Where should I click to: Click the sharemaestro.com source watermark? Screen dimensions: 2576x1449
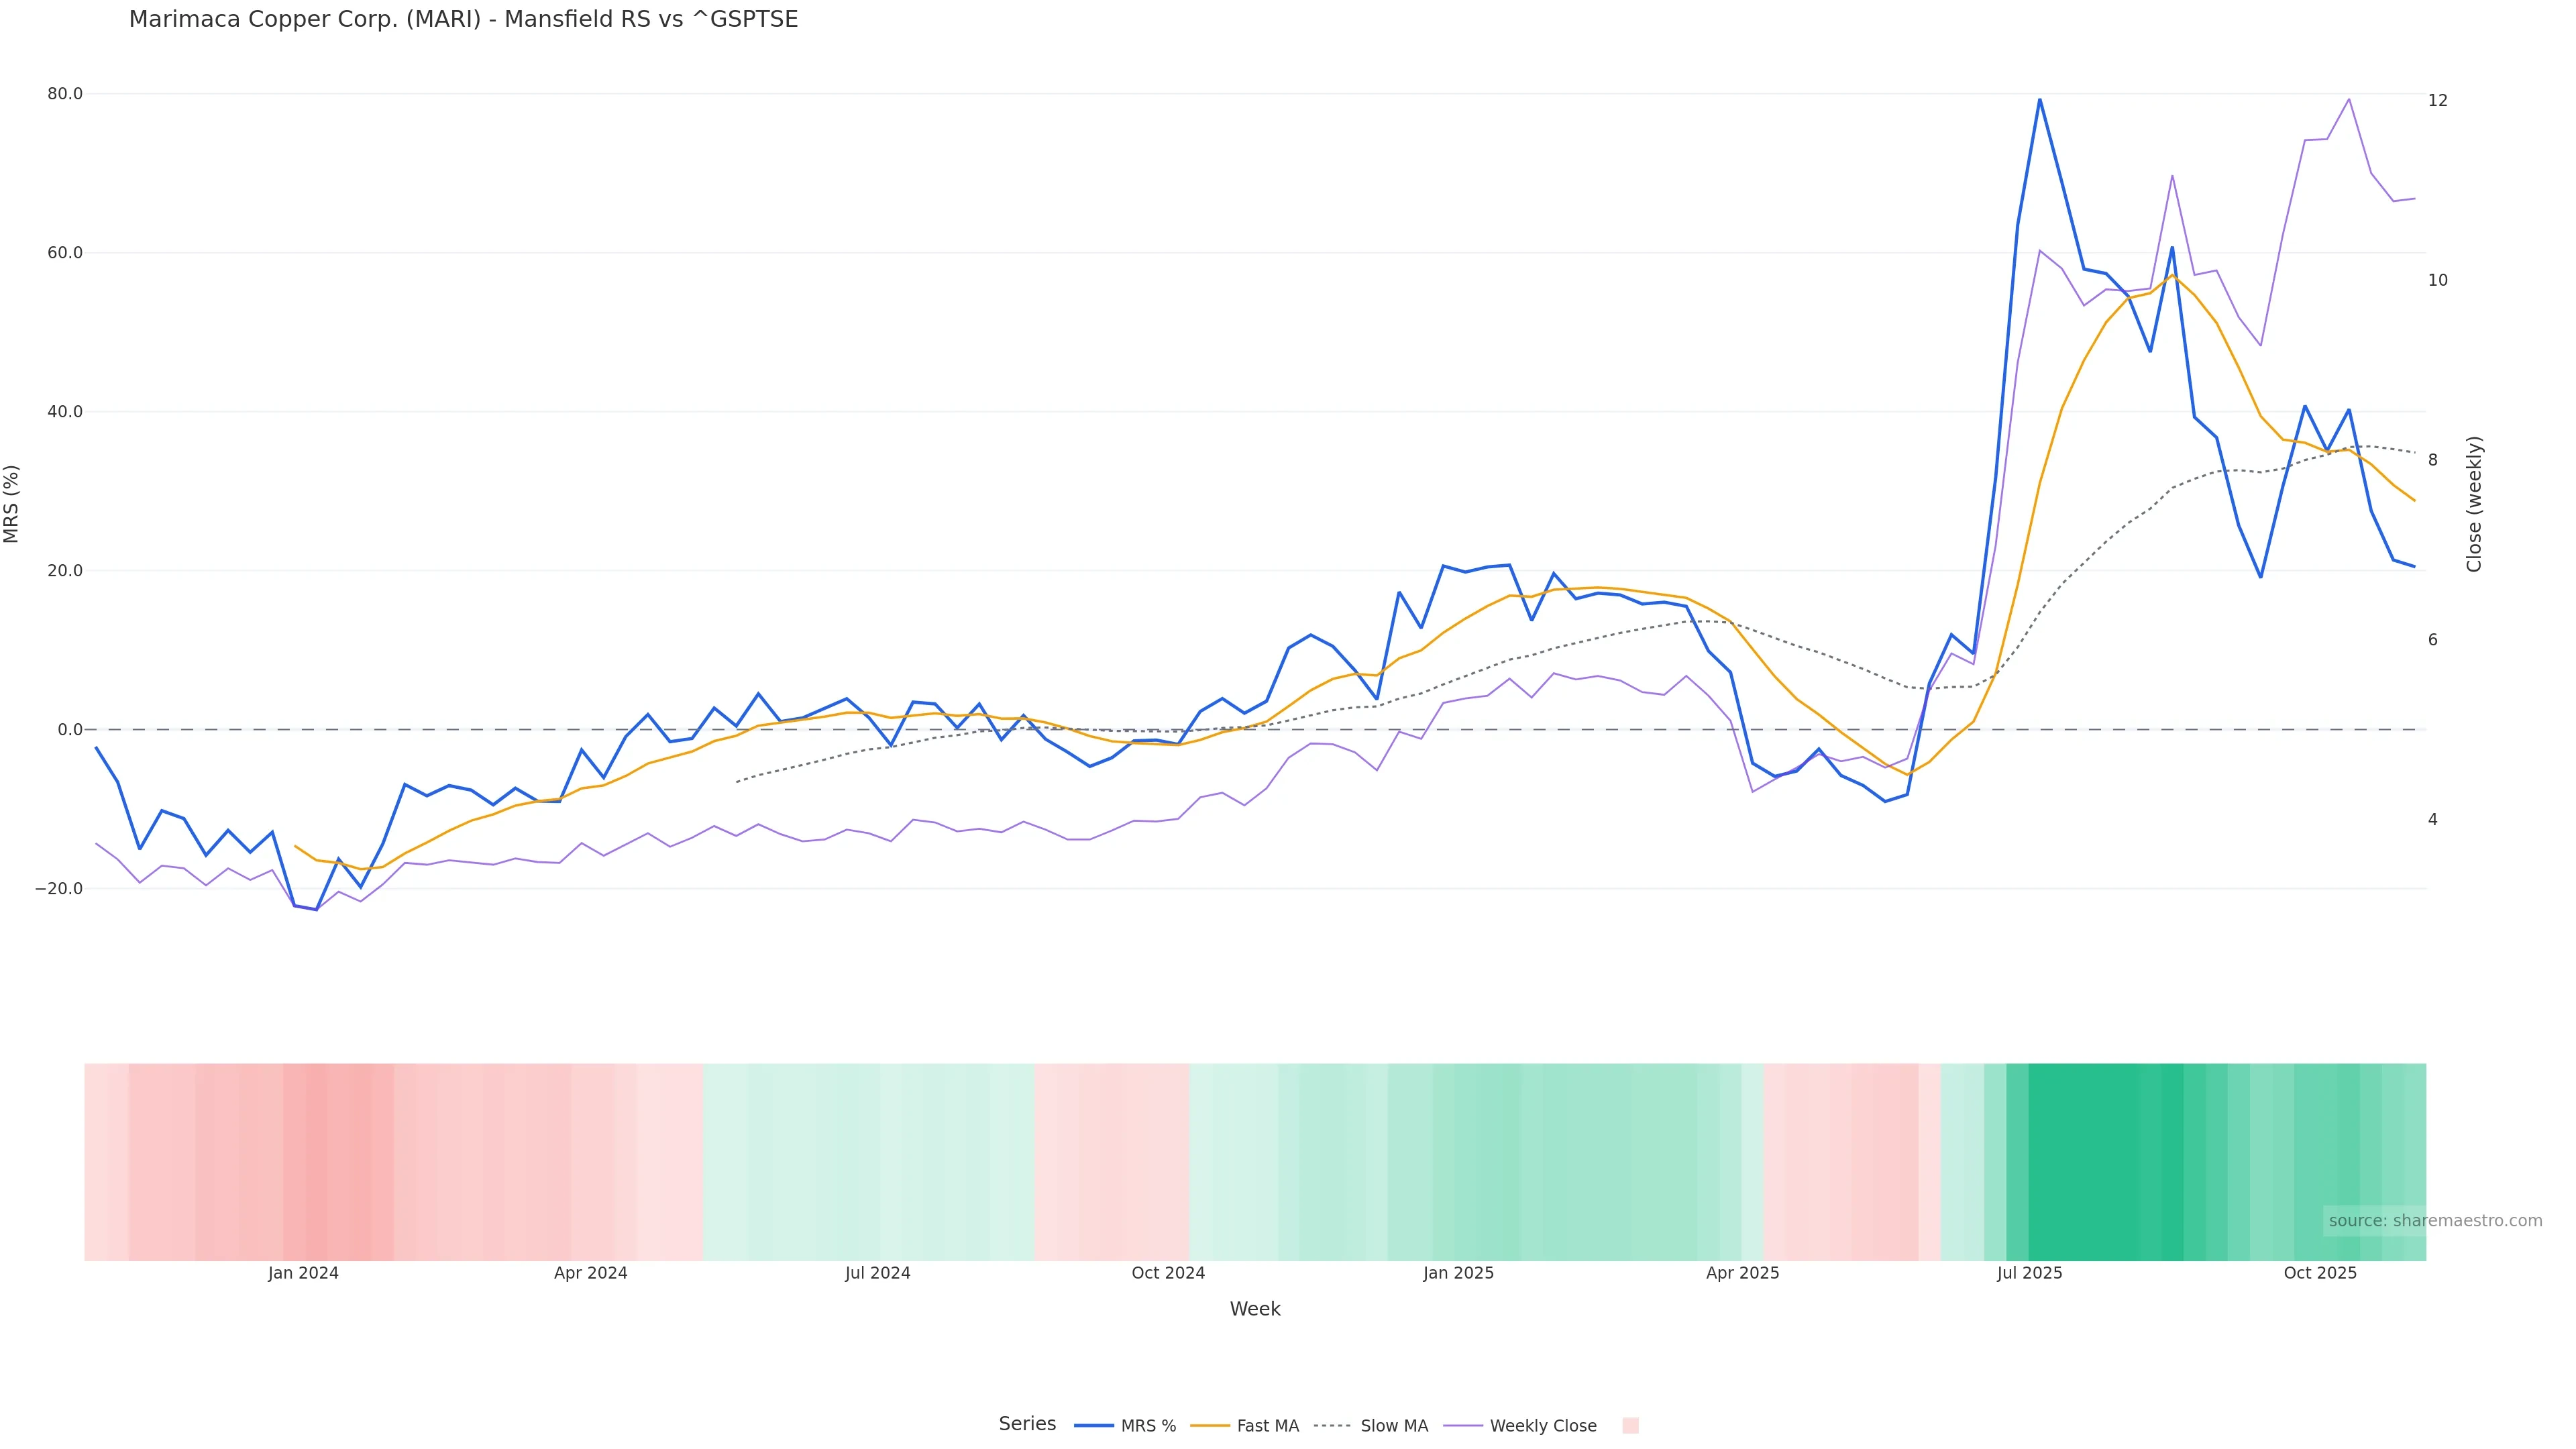point(2434,1221)
